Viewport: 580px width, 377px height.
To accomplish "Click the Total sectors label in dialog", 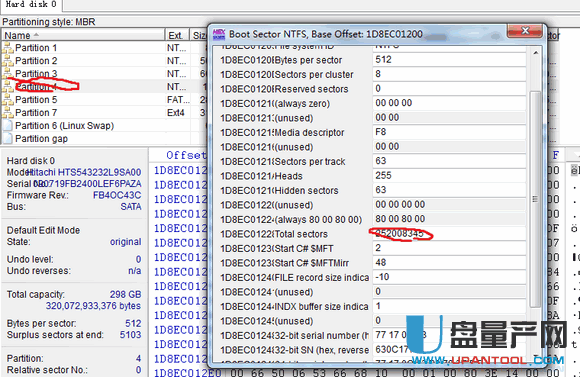I will (x=301, y=234).
